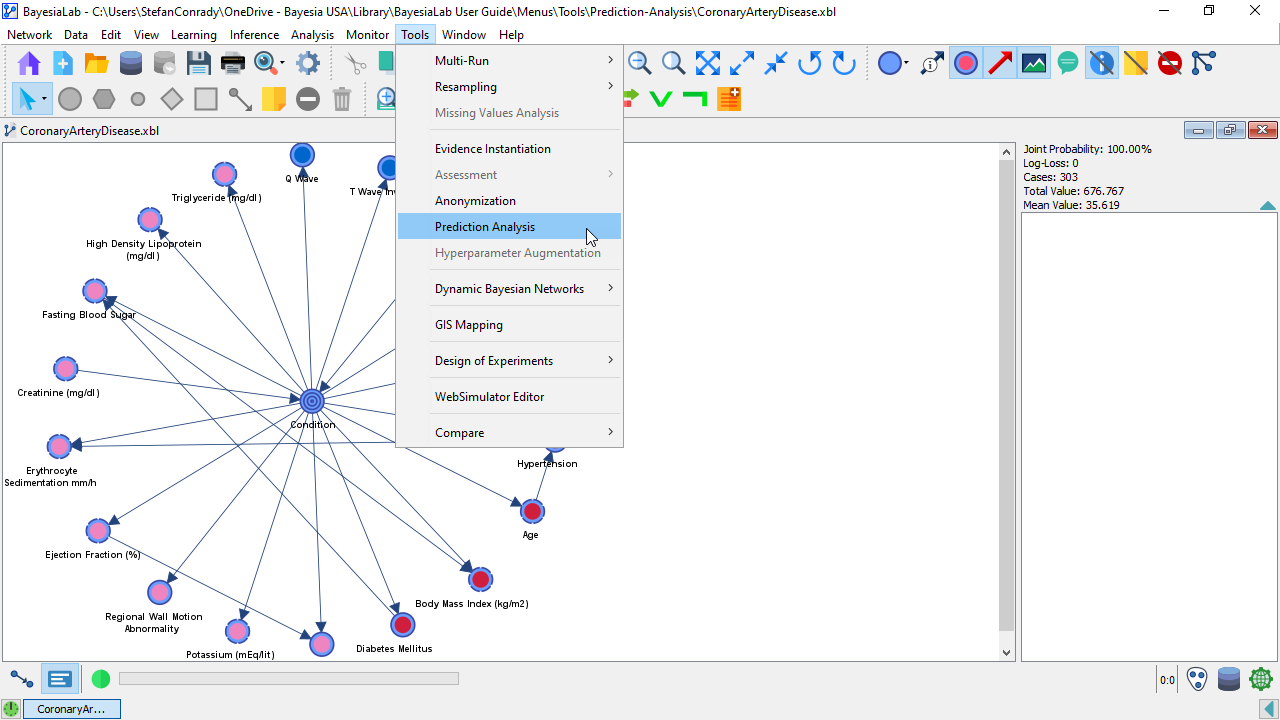Expand the Design of Experiments submenu
The width and height of the screenshot is (1280, 720).
[509, 361]
